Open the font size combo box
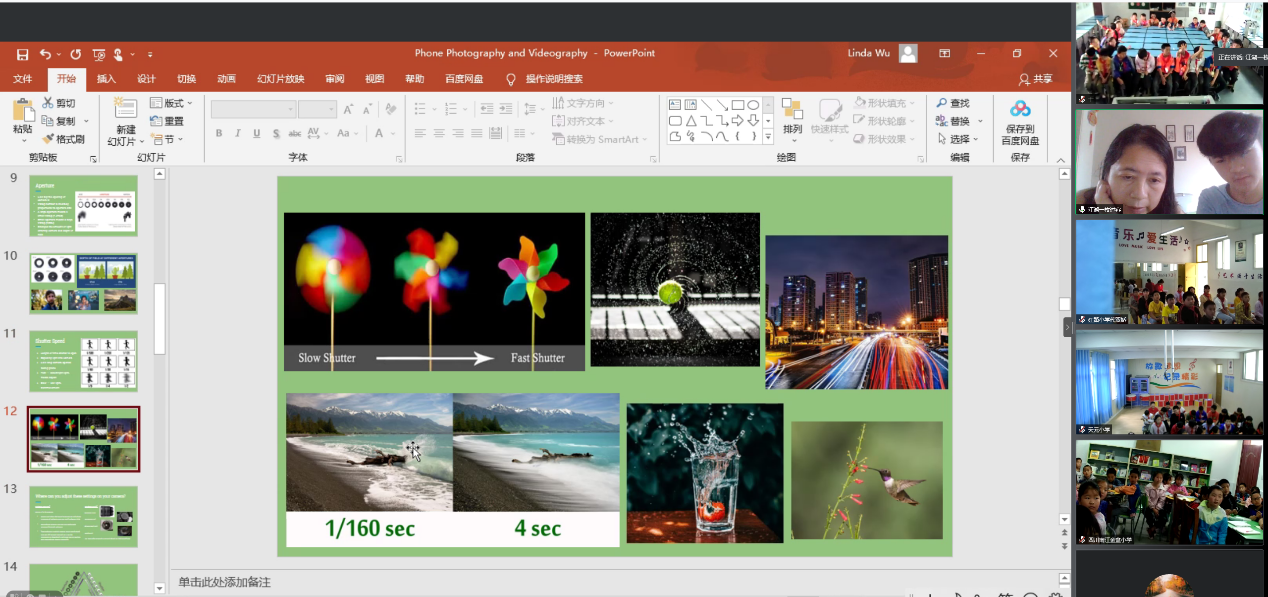This screenshot has width=1268, height=597. [317, 109]
